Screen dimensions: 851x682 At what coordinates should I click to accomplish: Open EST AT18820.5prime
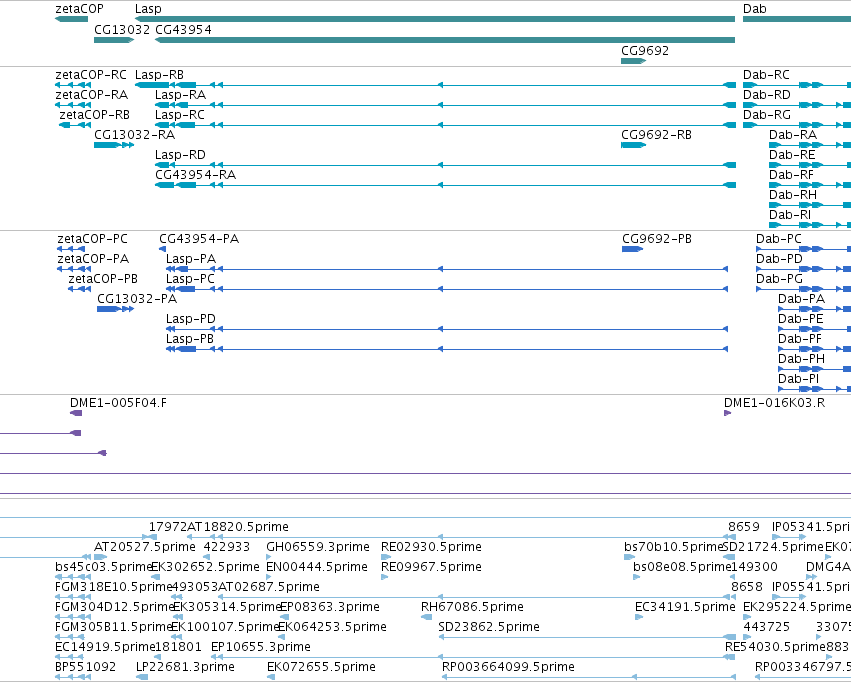tap(238, 527)
